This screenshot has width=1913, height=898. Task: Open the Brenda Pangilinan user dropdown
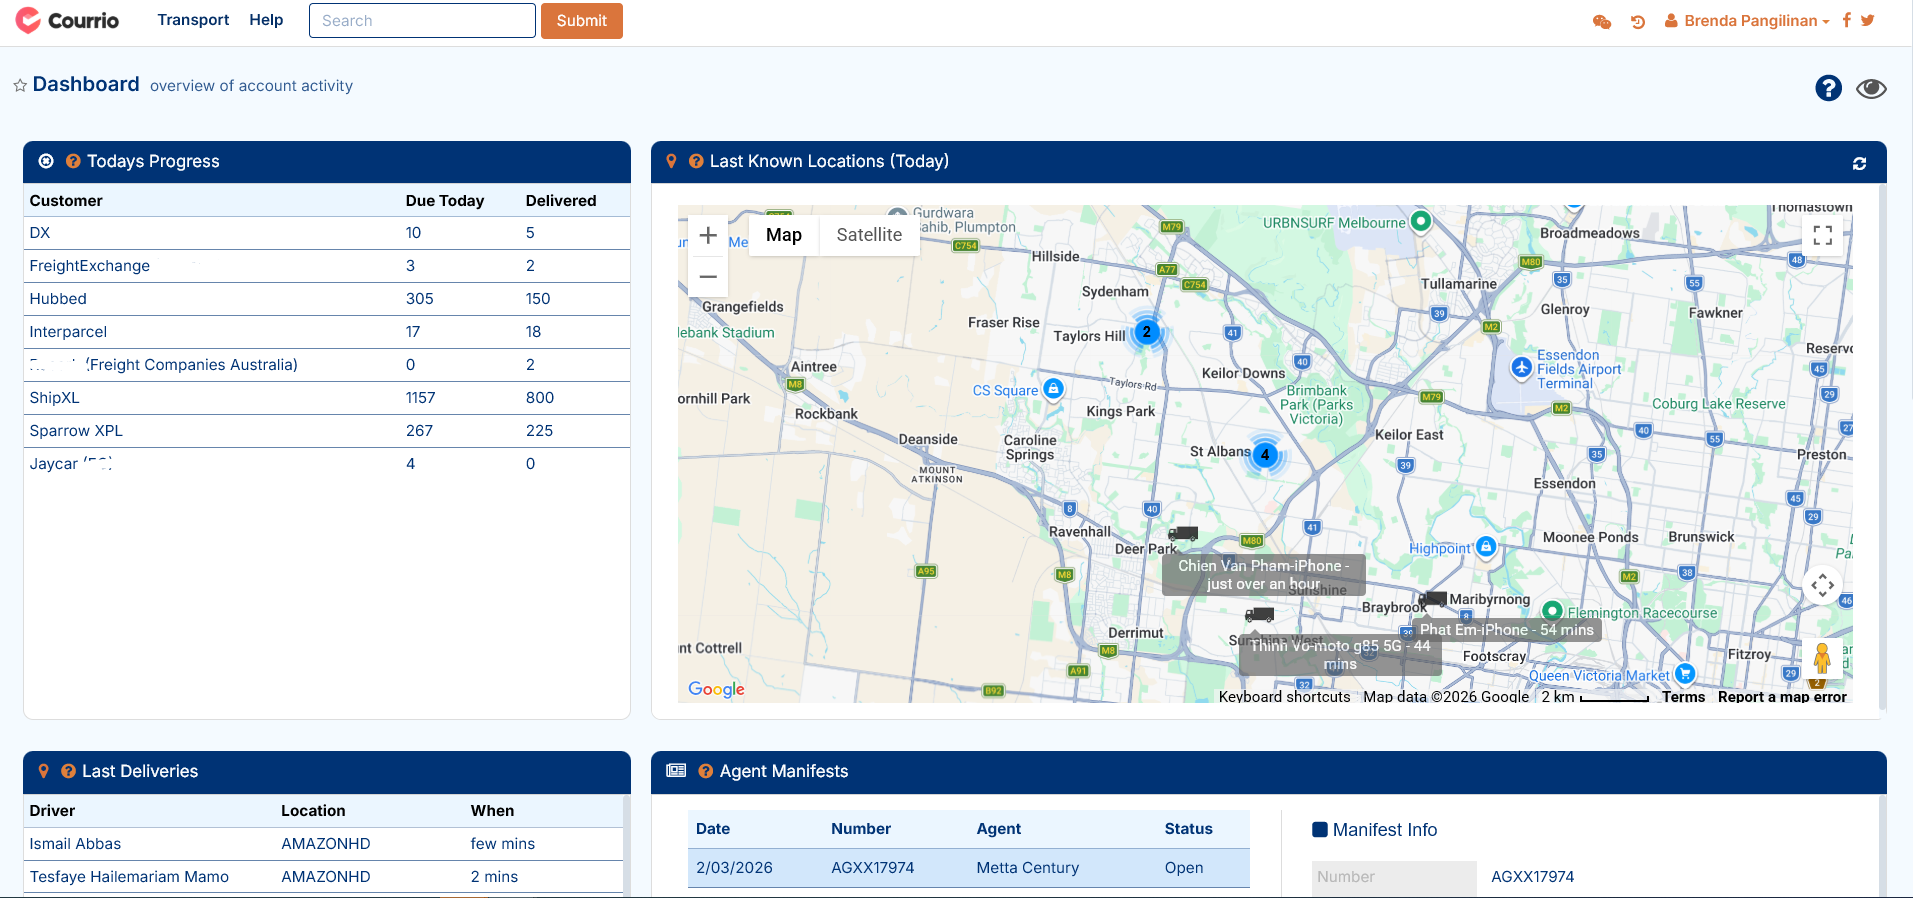tap(1747, 21)
